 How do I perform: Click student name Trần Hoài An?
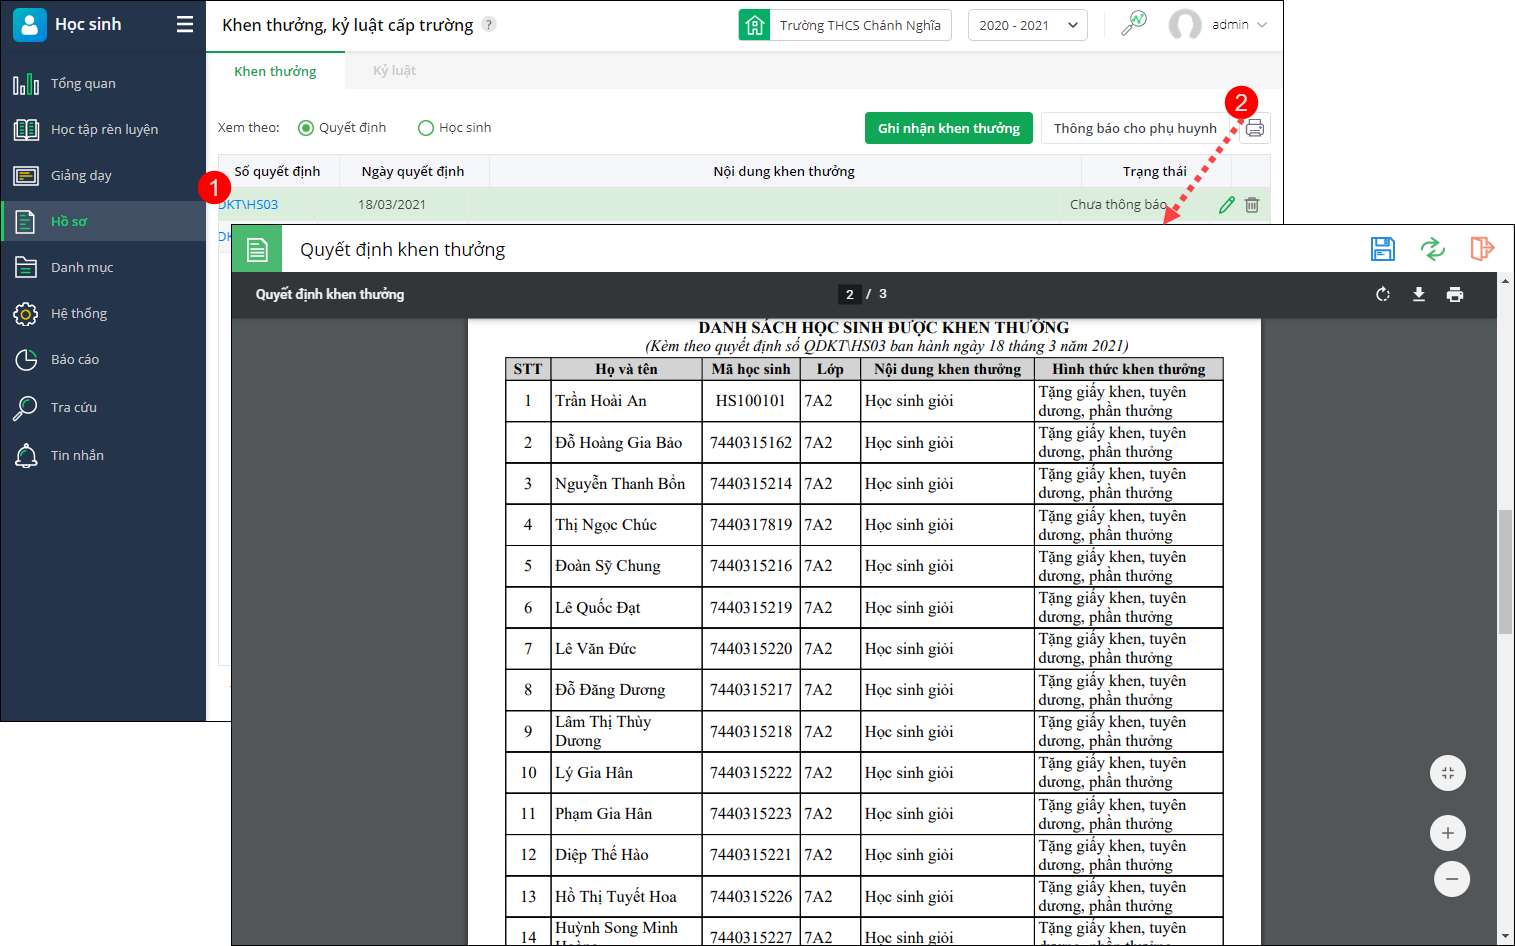tap(601, 401)
